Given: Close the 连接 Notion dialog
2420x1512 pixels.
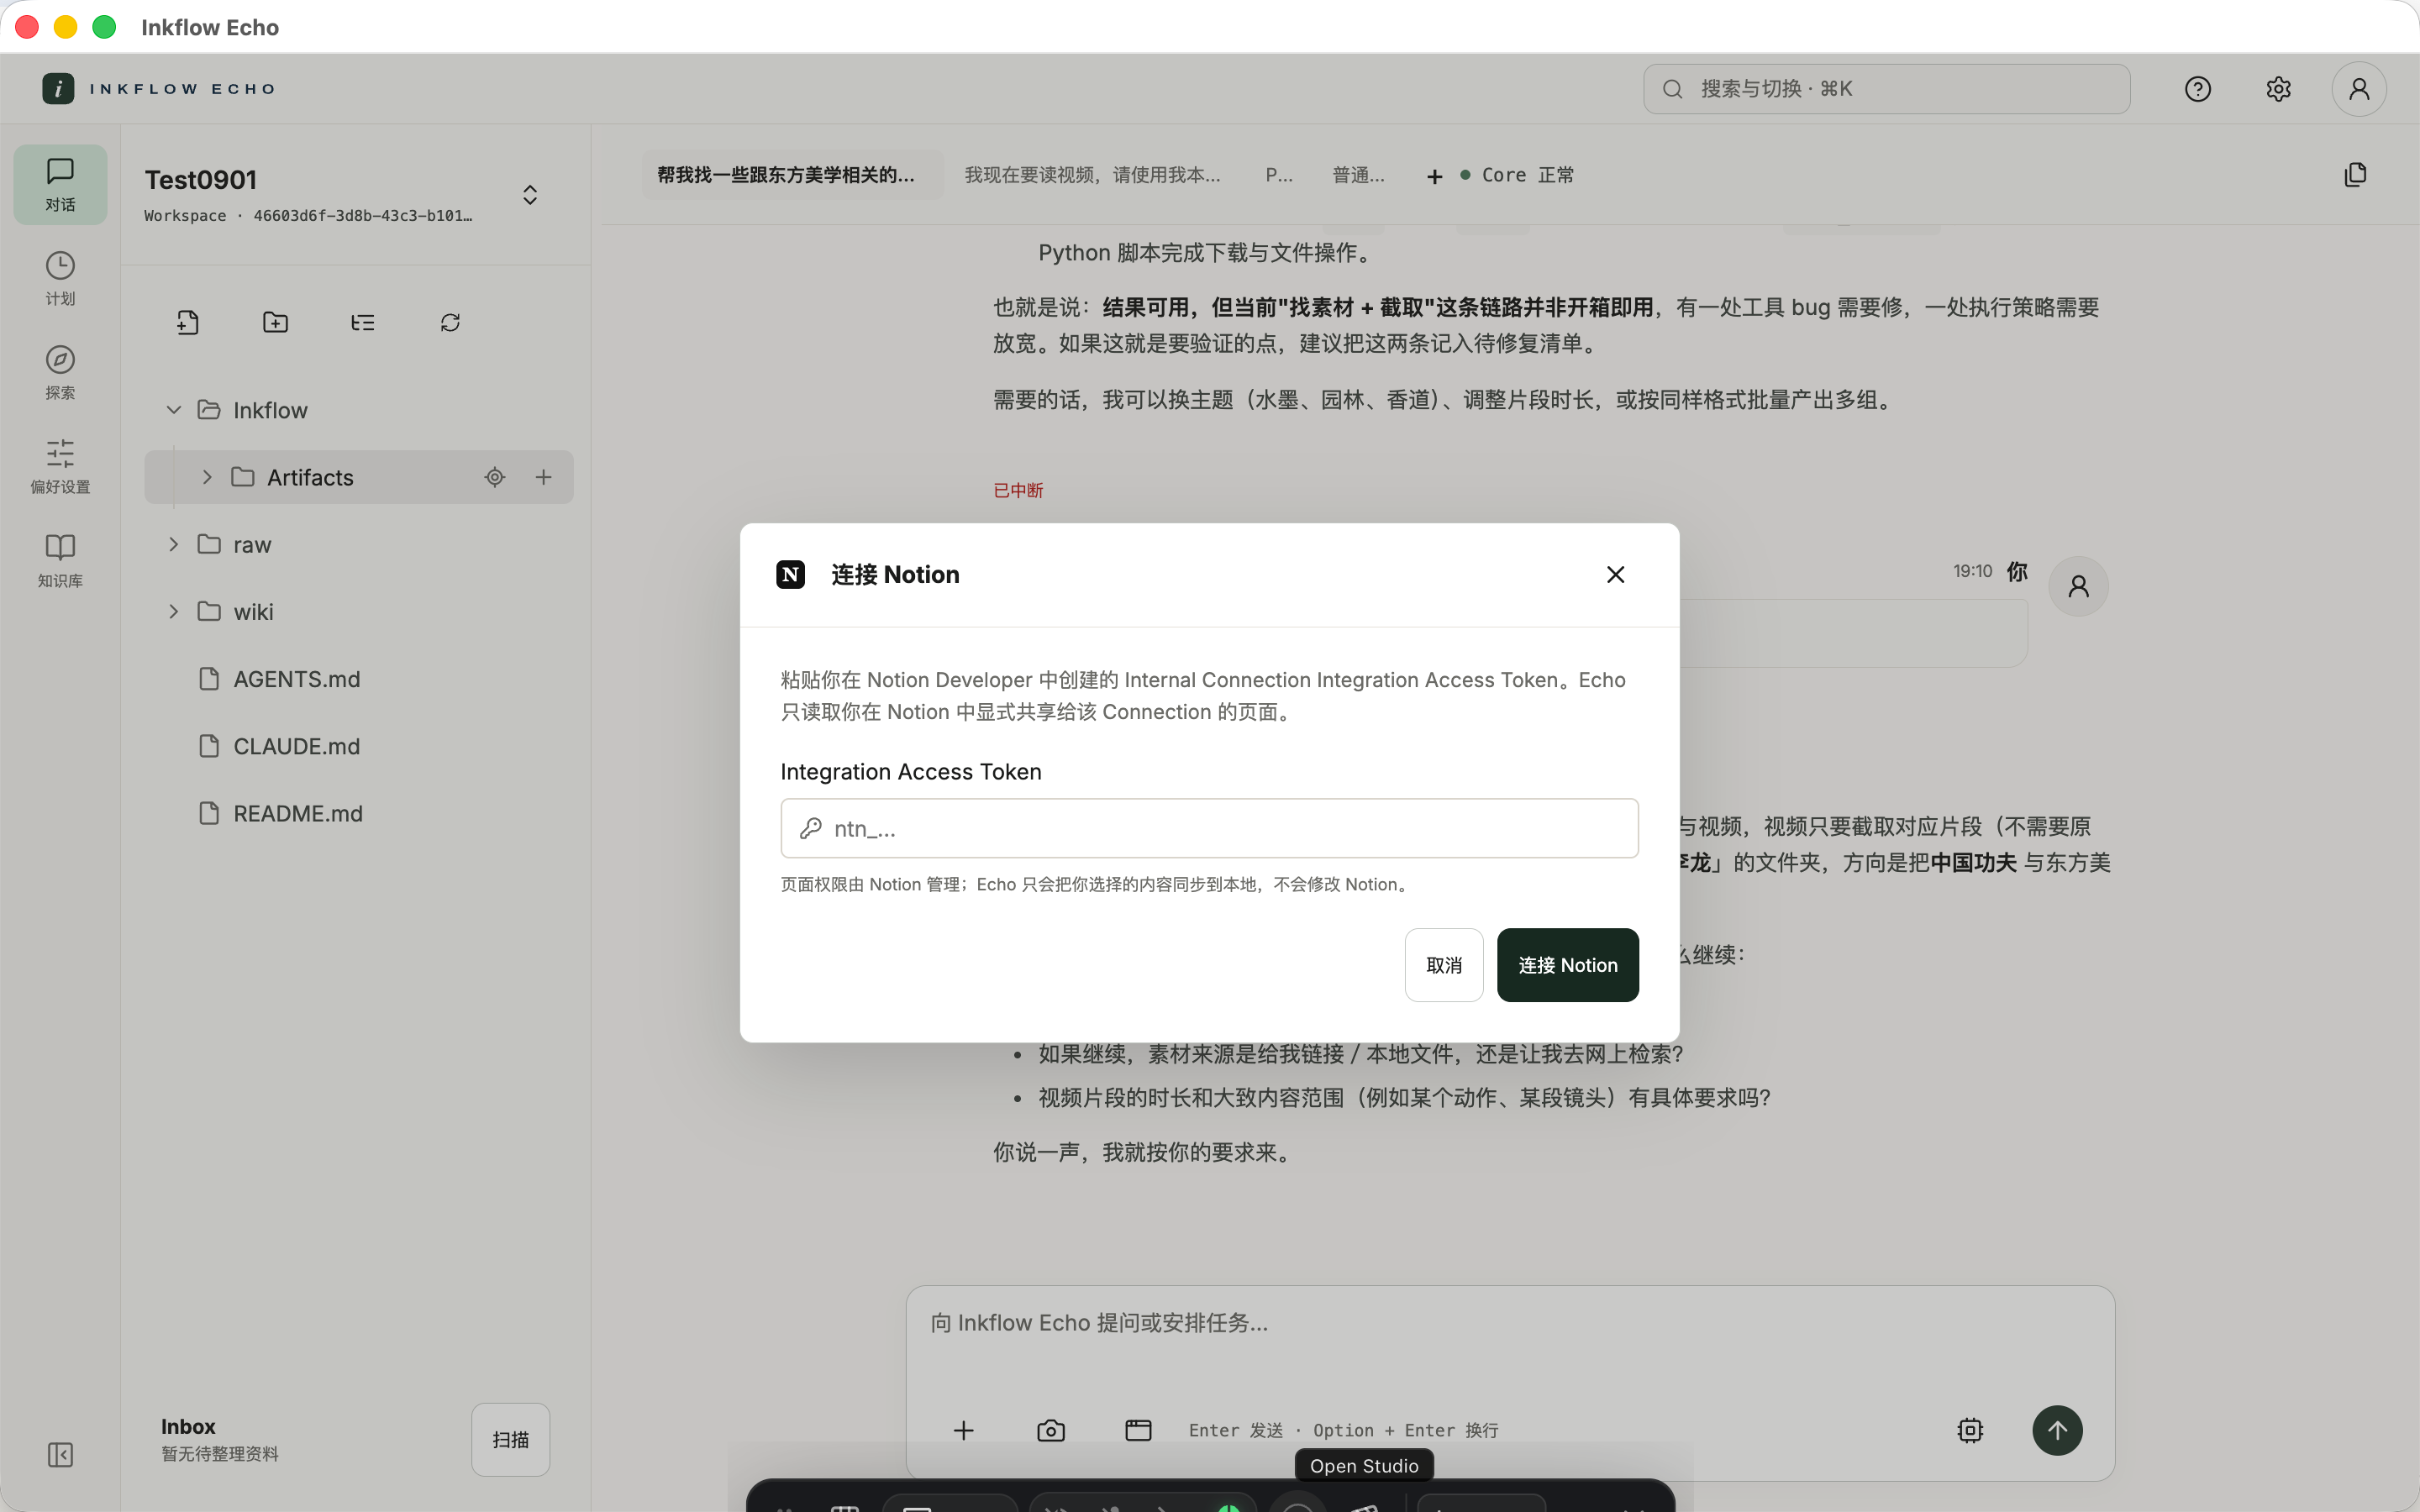Looking at the screenshot, I should click(x=1615, y=574).
